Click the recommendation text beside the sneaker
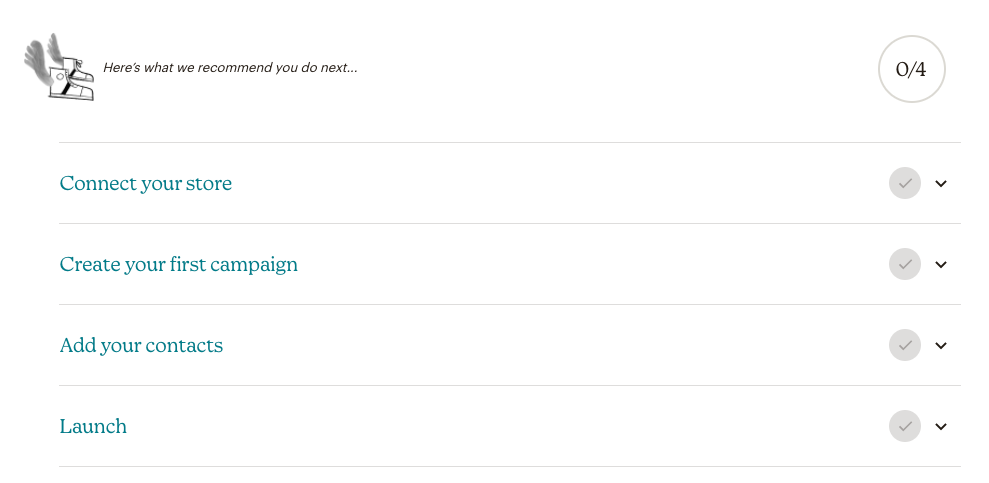 (x=230, y=68)
